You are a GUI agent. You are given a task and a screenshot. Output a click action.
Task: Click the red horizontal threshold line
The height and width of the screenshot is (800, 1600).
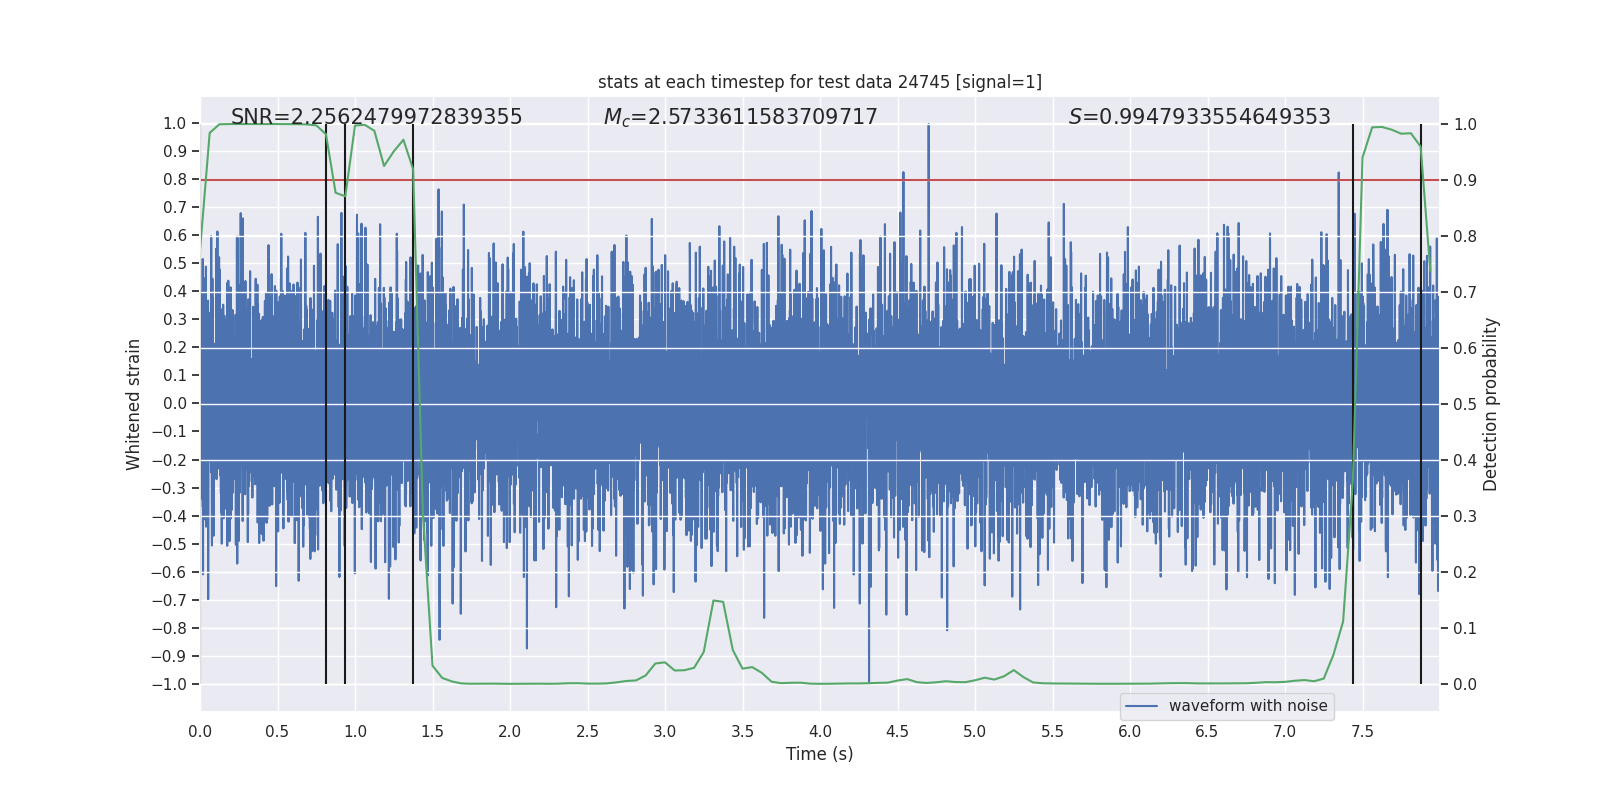pos(820,180)
